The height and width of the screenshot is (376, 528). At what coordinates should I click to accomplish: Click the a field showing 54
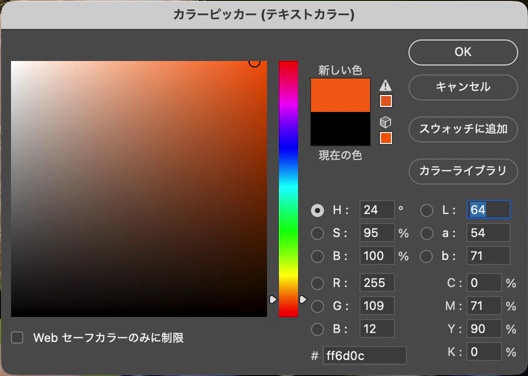(489, 233)
